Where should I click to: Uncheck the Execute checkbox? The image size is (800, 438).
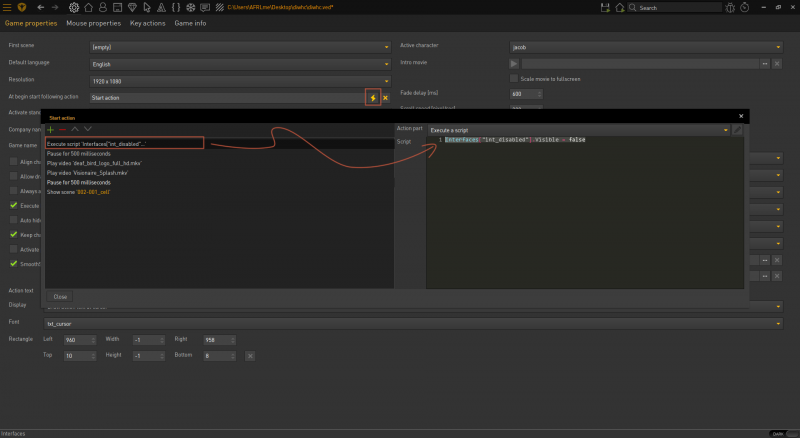coord(14,205)
